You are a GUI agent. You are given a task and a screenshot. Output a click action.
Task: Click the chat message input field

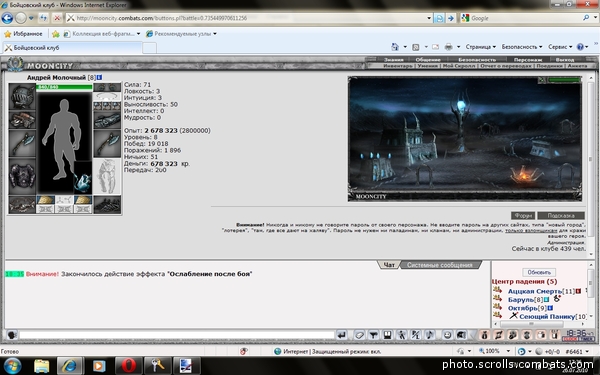(177, 335)
